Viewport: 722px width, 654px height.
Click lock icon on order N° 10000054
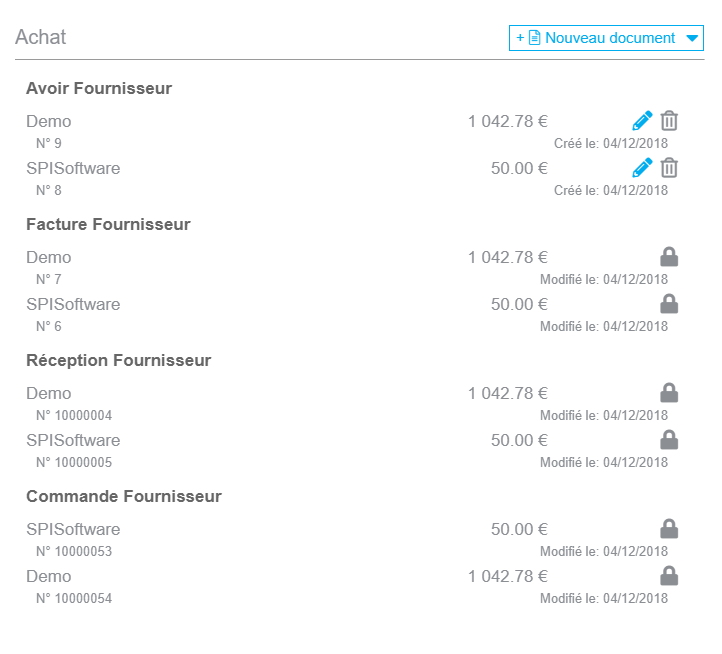[x=669, y=575]
